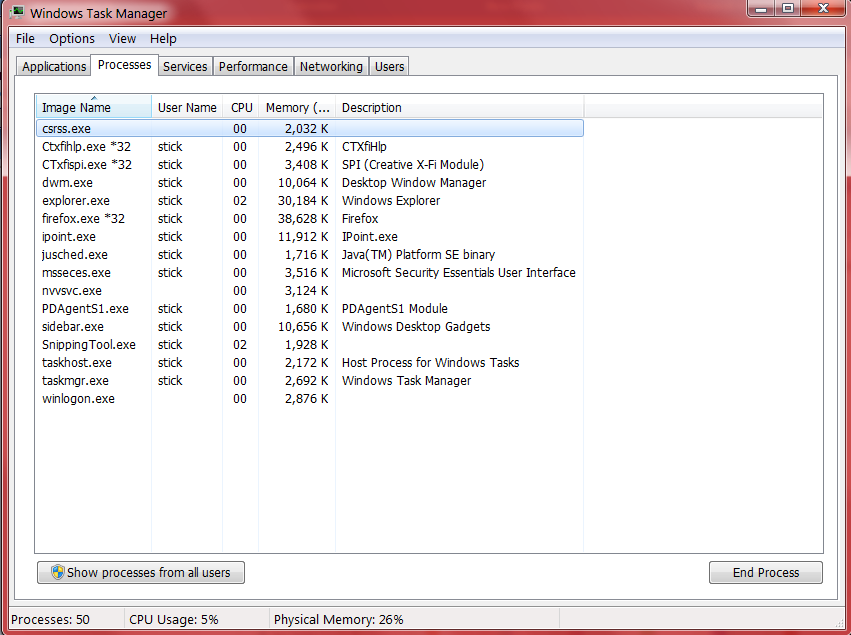Select the explorer.exe process
The image size is (851, 635).
(x=76, y=201)
